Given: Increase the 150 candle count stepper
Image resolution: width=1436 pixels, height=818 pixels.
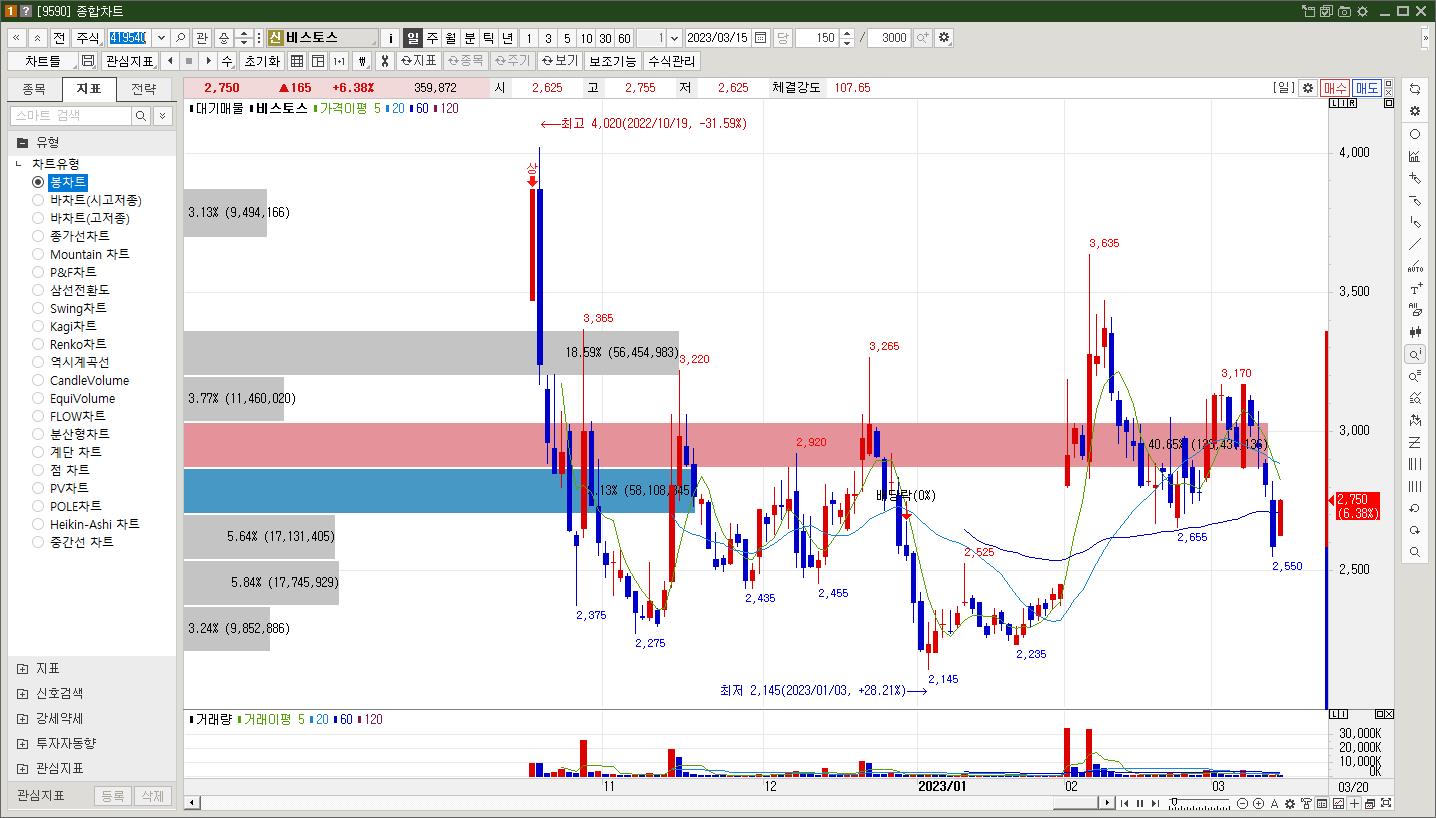Looking at the screenshot, I should point(847,34).
